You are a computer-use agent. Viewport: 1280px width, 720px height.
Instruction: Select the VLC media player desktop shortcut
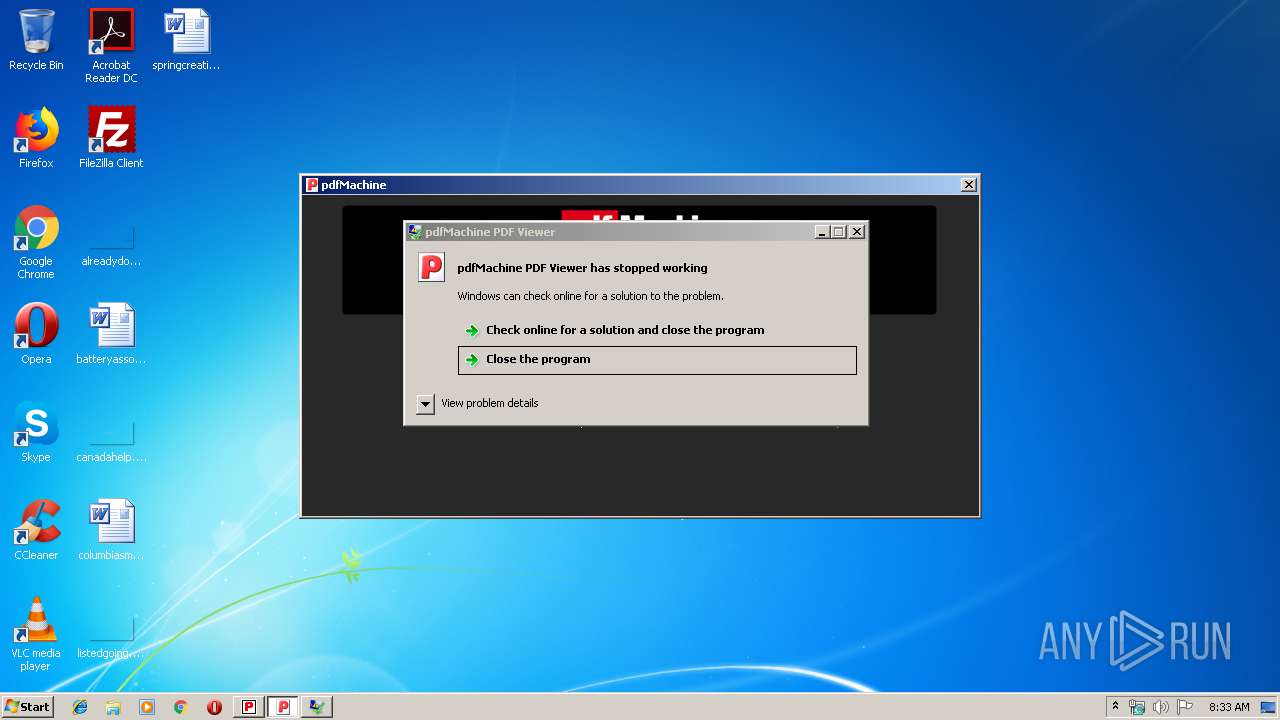click(x=36, y=634)
